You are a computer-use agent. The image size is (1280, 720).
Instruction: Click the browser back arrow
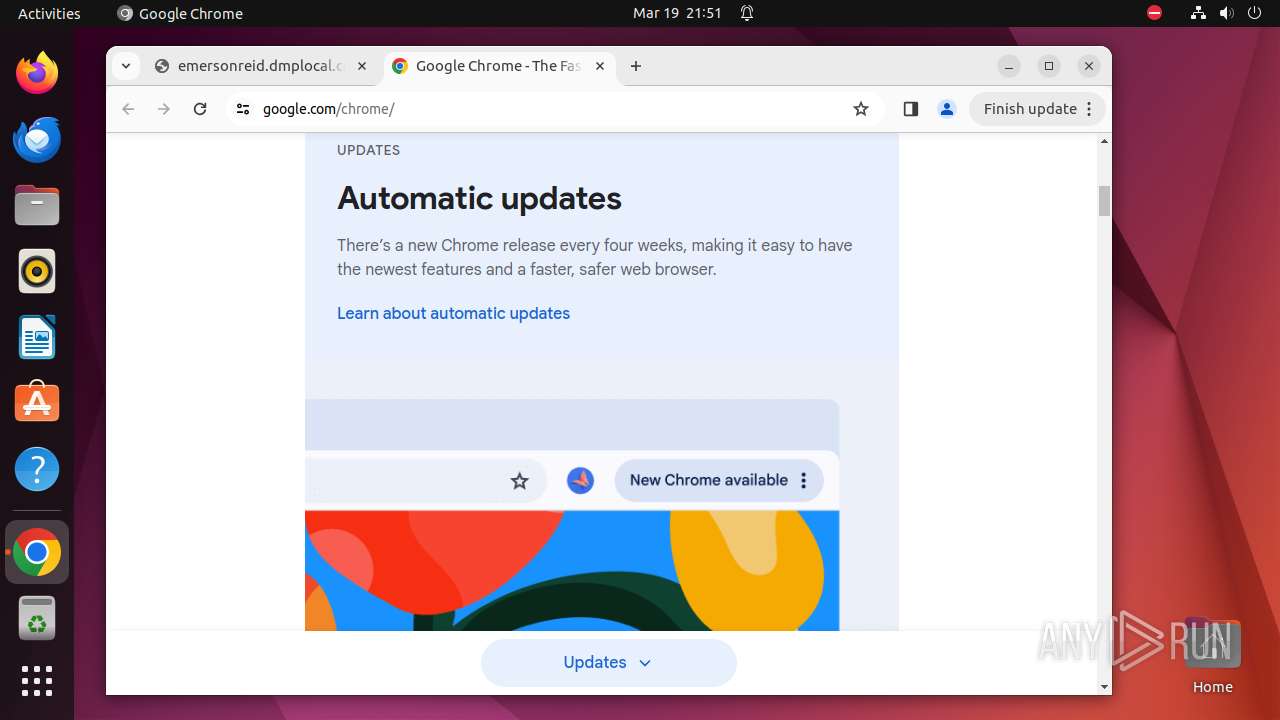[128, 109]
